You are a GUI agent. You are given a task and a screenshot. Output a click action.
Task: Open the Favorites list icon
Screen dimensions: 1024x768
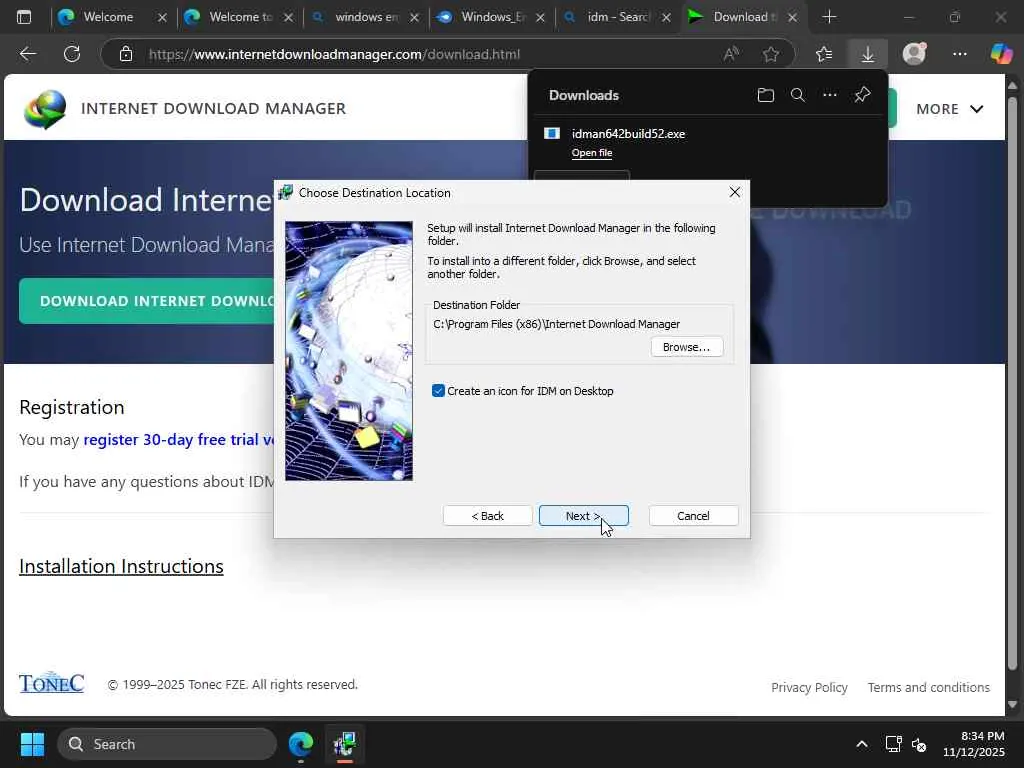click(x=824, y=54)
